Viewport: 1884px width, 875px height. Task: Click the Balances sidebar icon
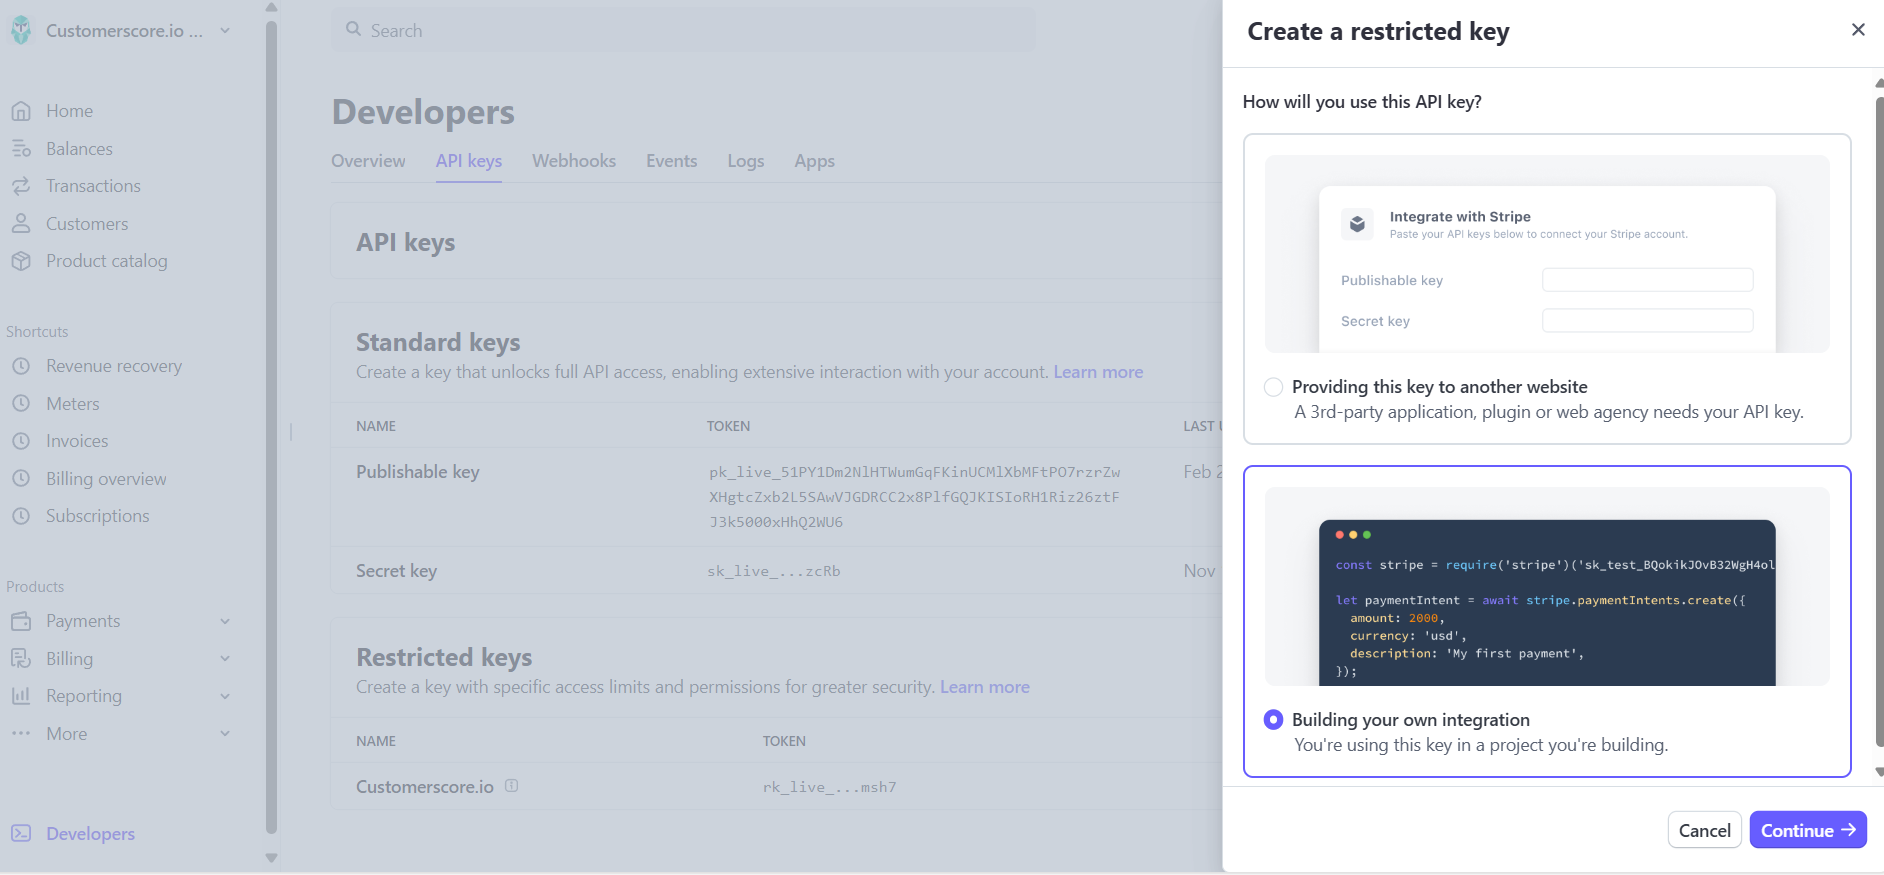click(21, 149)
